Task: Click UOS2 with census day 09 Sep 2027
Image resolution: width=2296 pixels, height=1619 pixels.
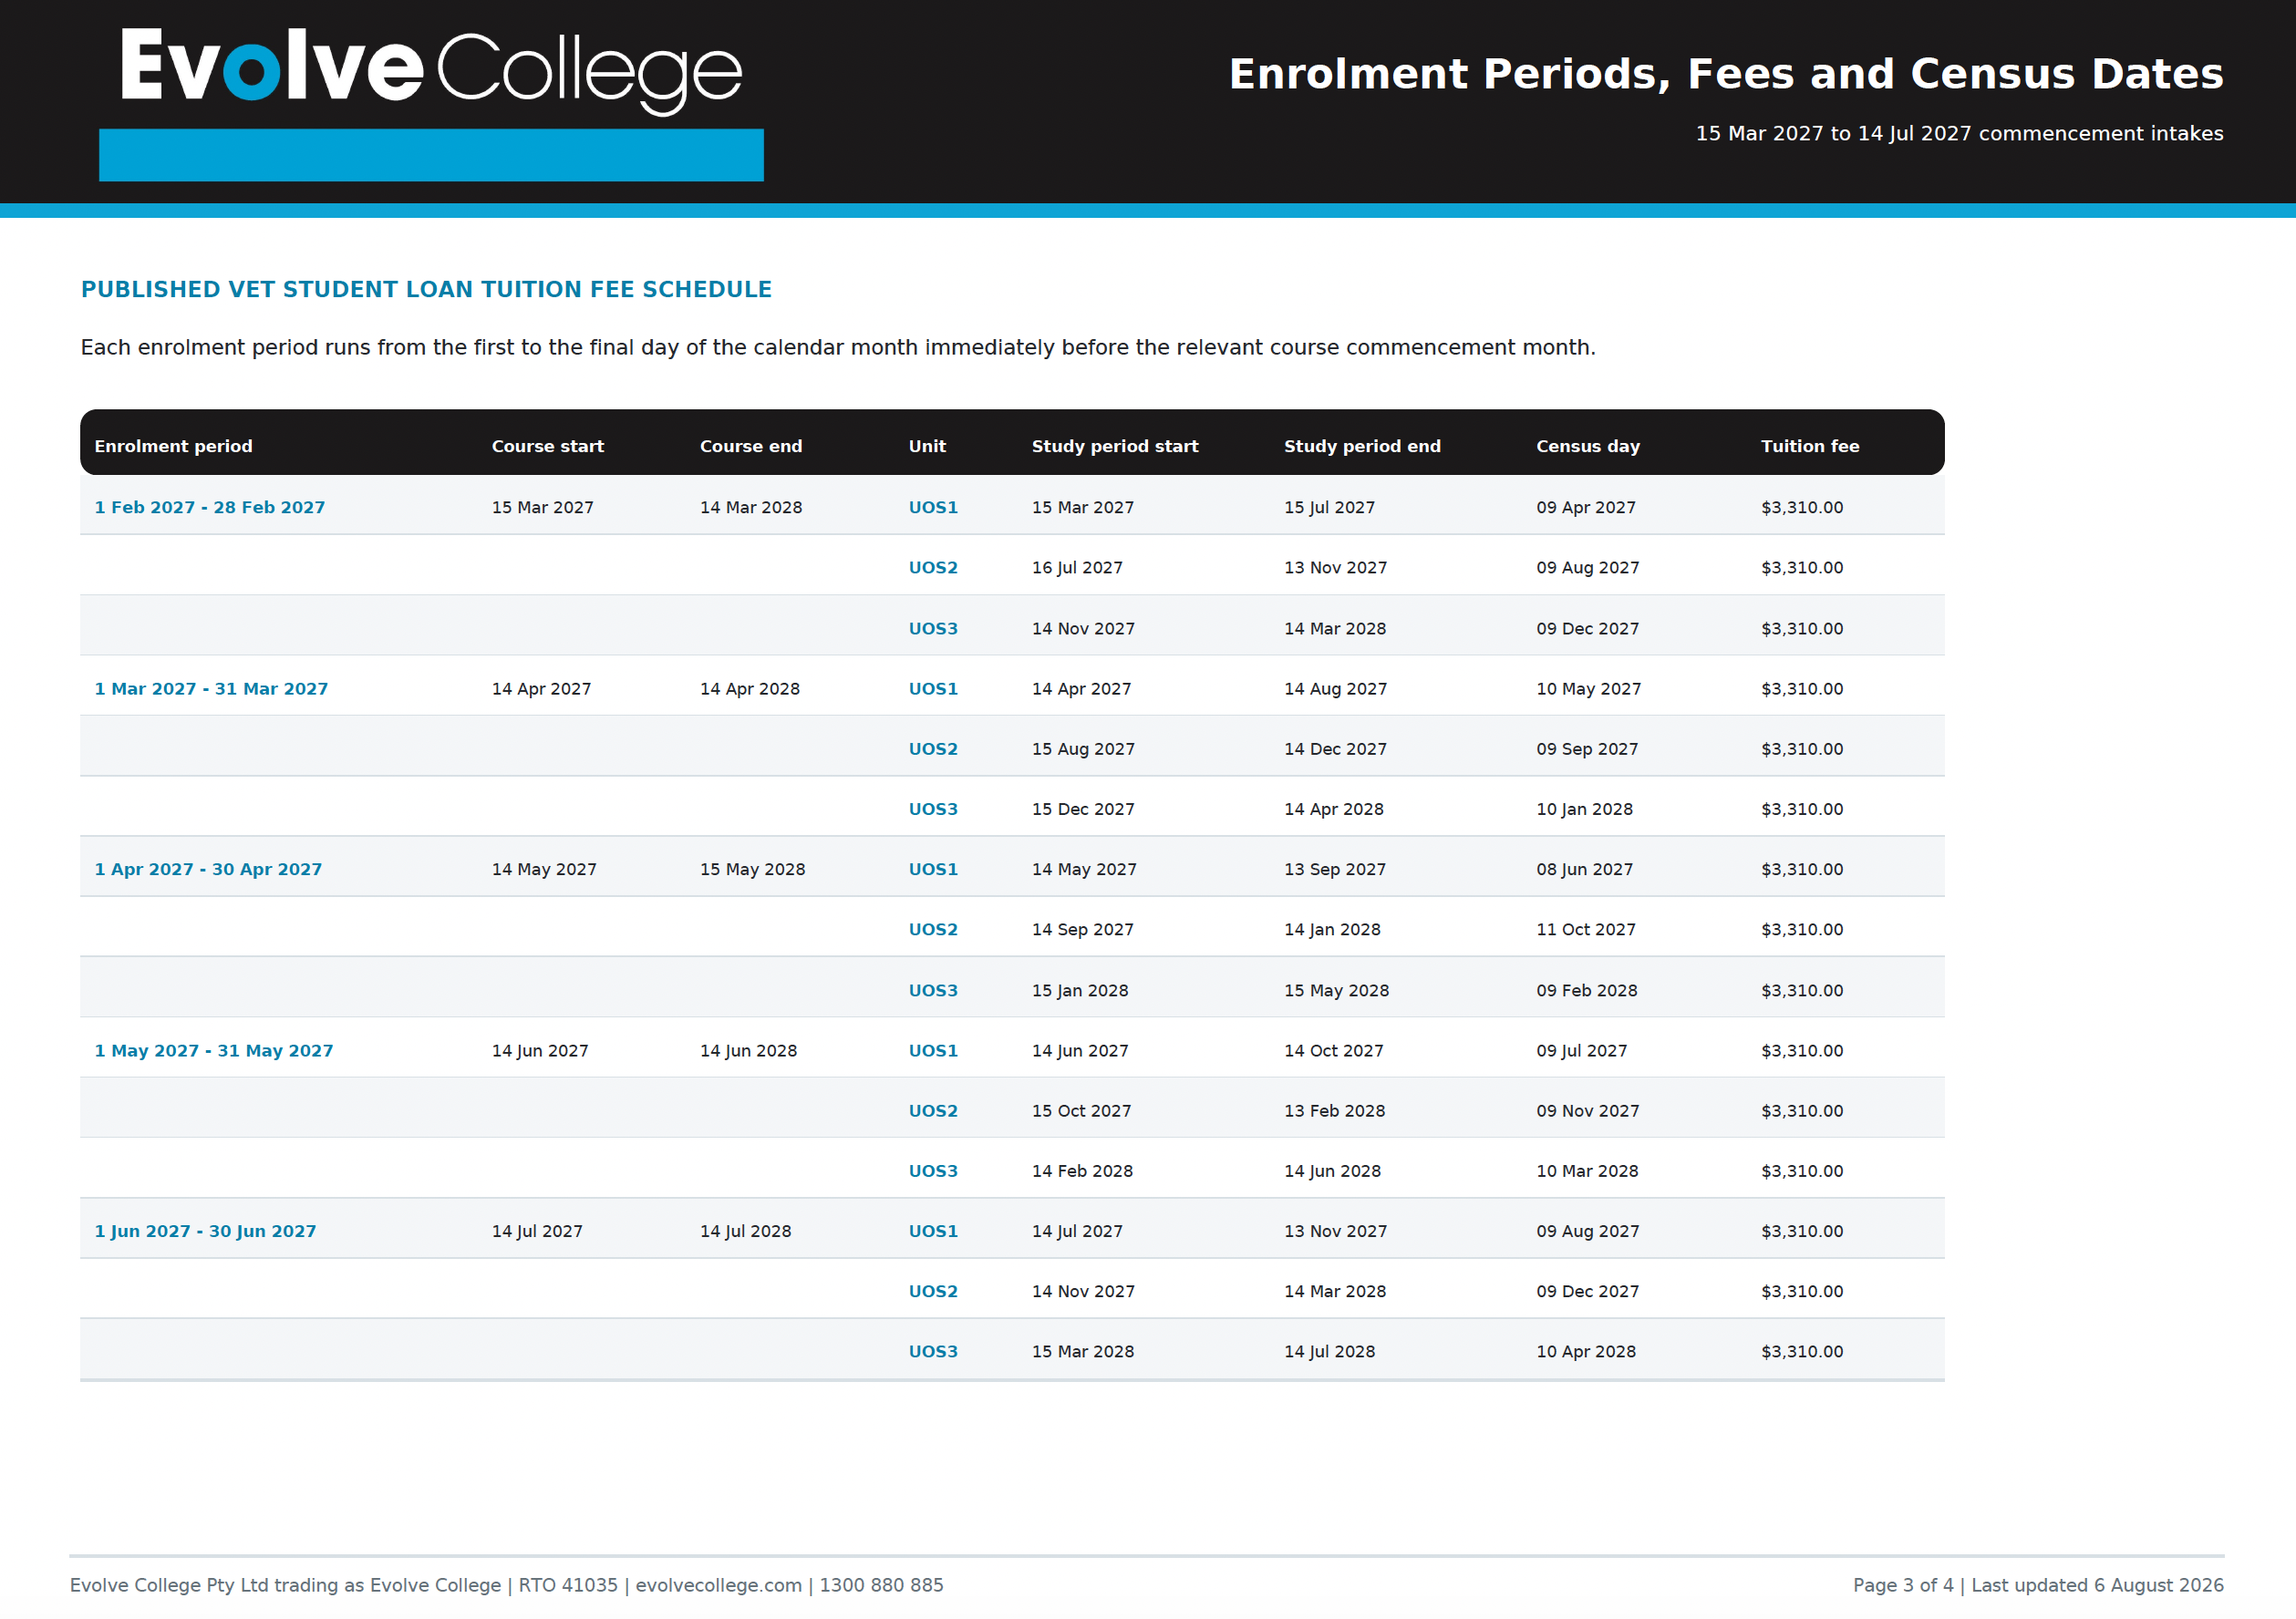Action: pos(933,749)
